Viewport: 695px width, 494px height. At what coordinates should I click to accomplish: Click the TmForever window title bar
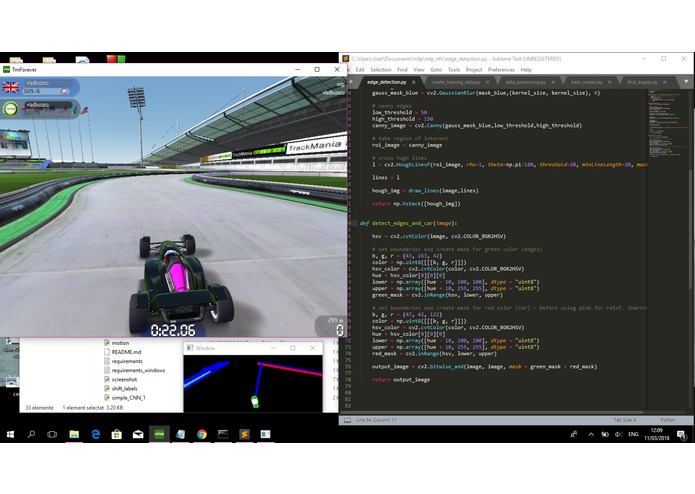click(173, 70)
